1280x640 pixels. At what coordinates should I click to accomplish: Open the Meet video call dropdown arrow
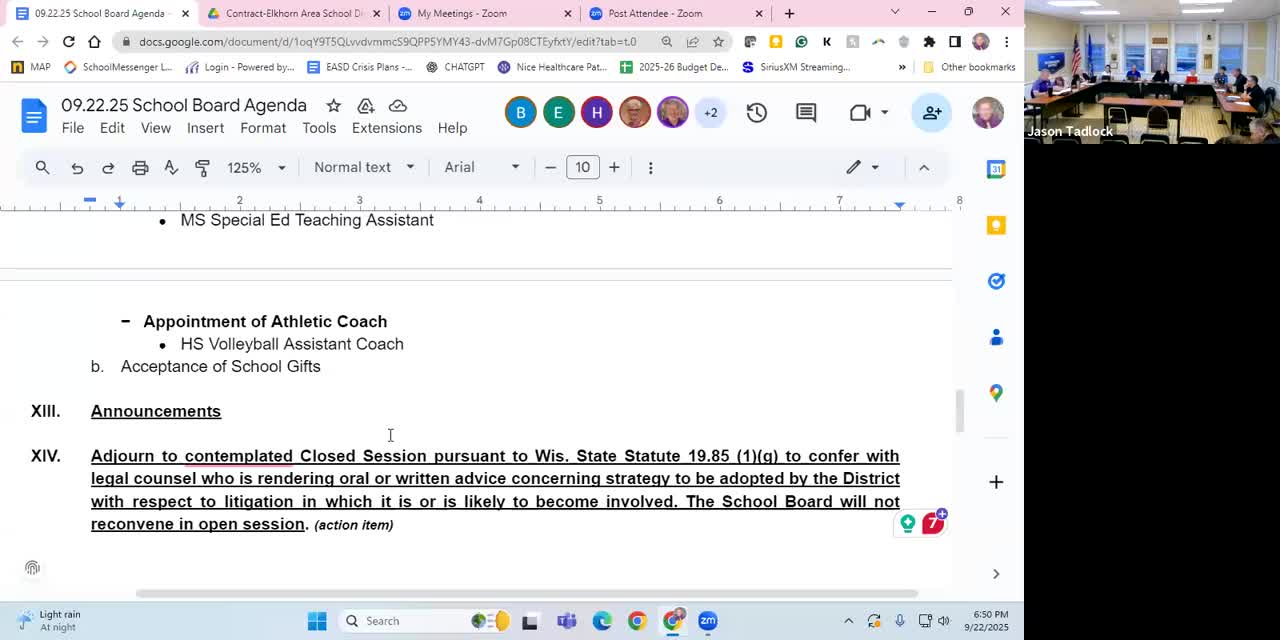884,113
